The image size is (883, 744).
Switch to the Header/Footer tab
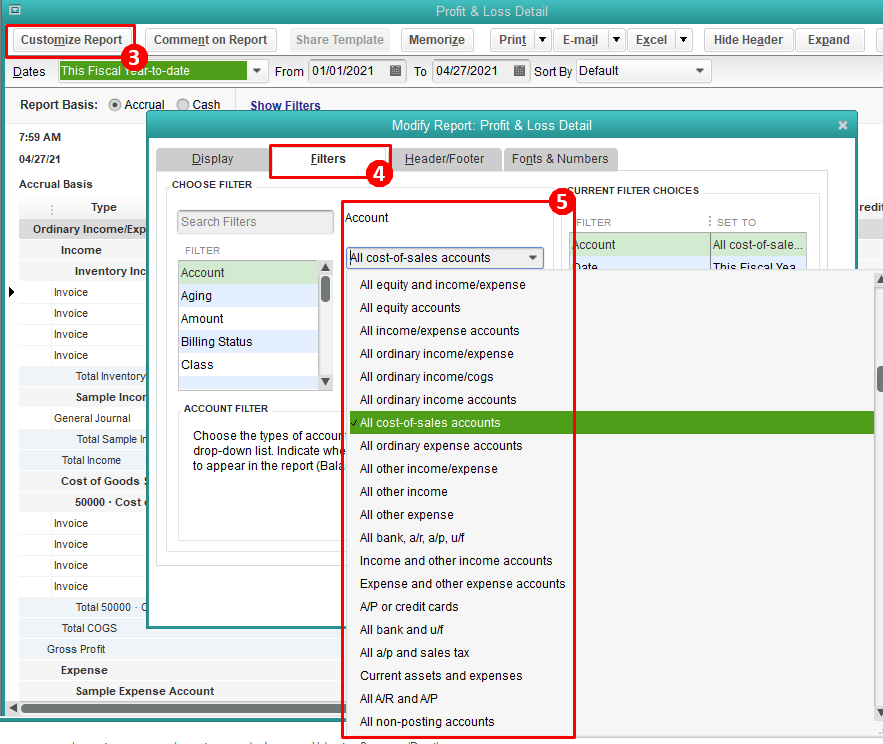click(444, 159)
